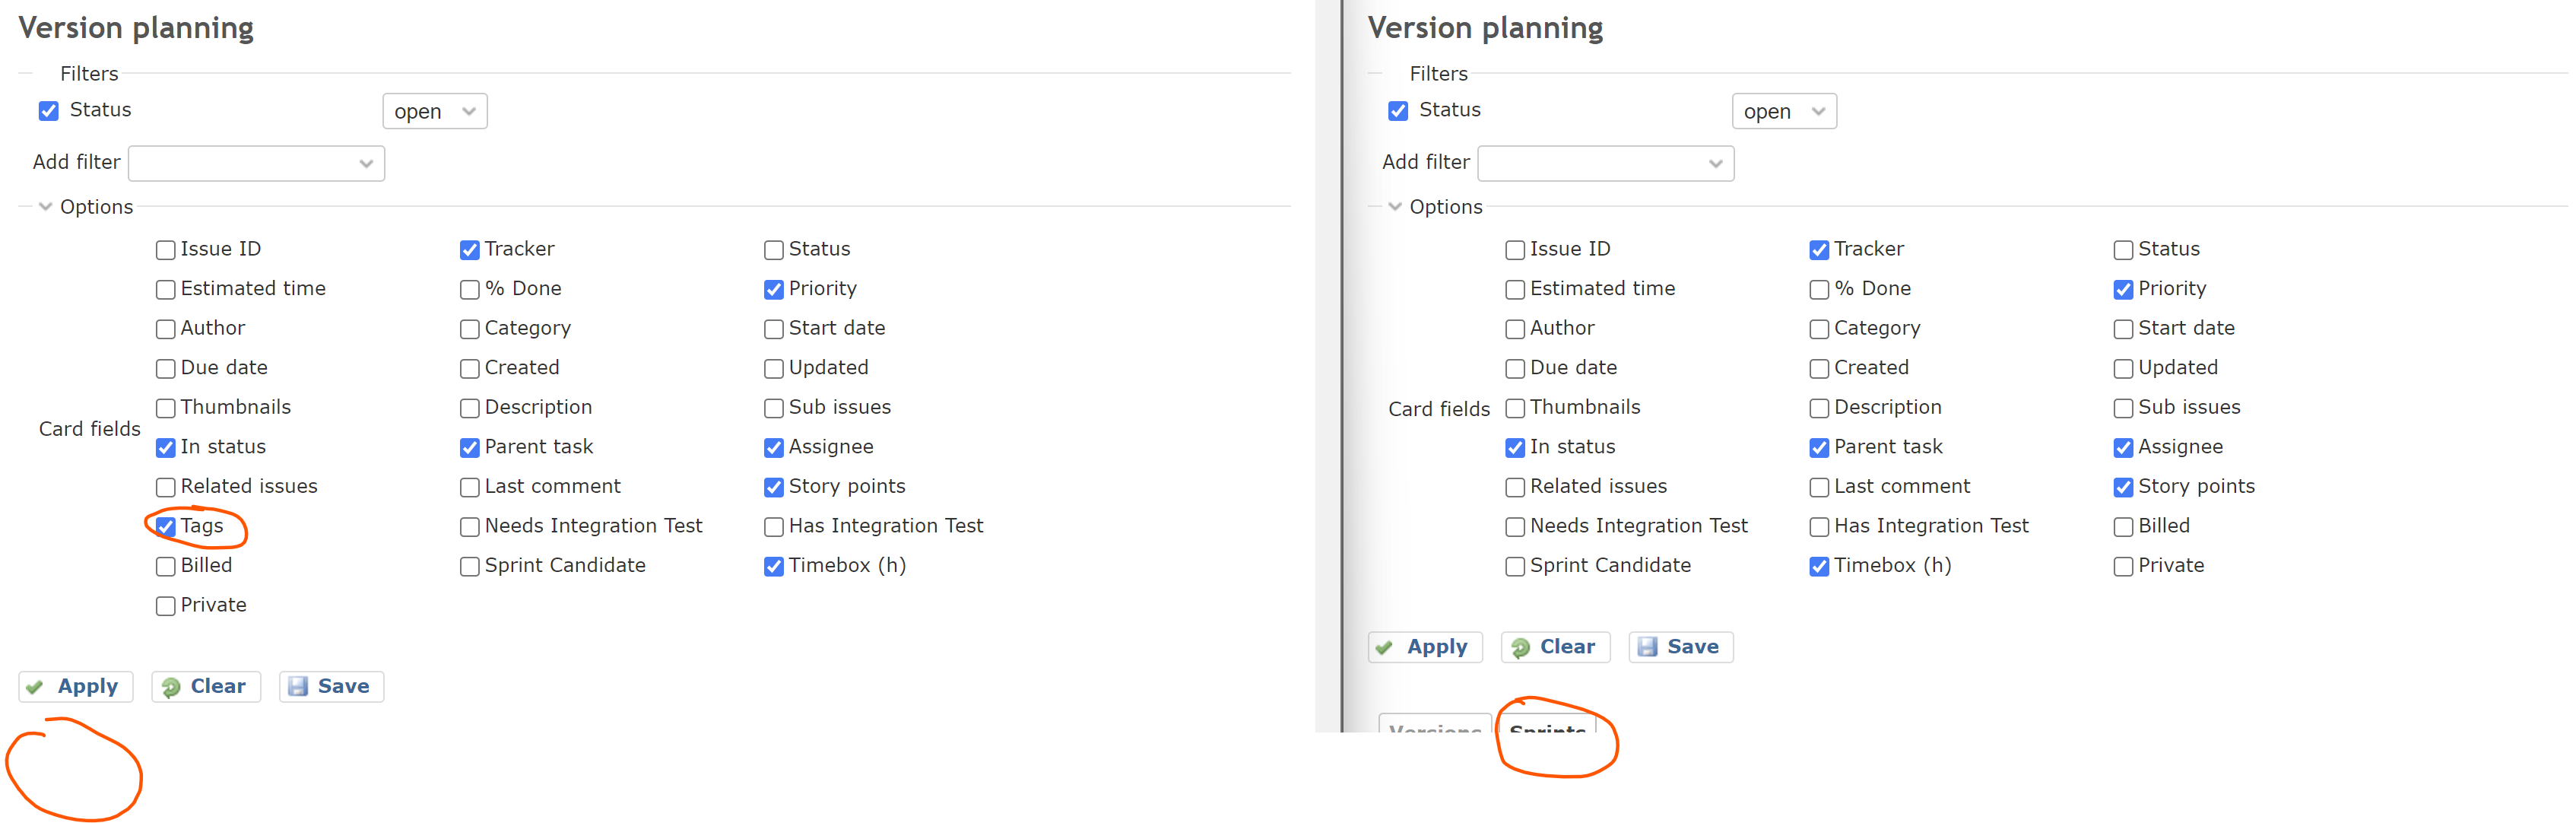The image size is (2576, 823).
Task: Open the Add filter dropdown in left panel
Action: 256,164
